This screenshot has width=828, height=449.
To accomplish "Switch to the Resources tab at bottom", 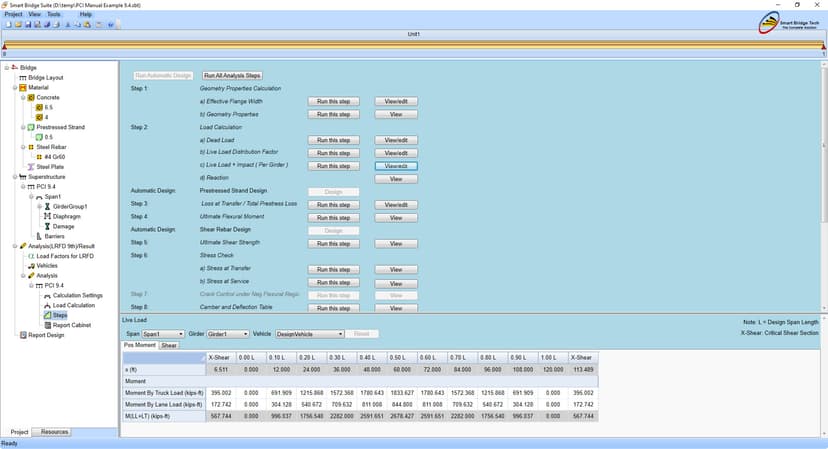I will [x=54, y=432].
